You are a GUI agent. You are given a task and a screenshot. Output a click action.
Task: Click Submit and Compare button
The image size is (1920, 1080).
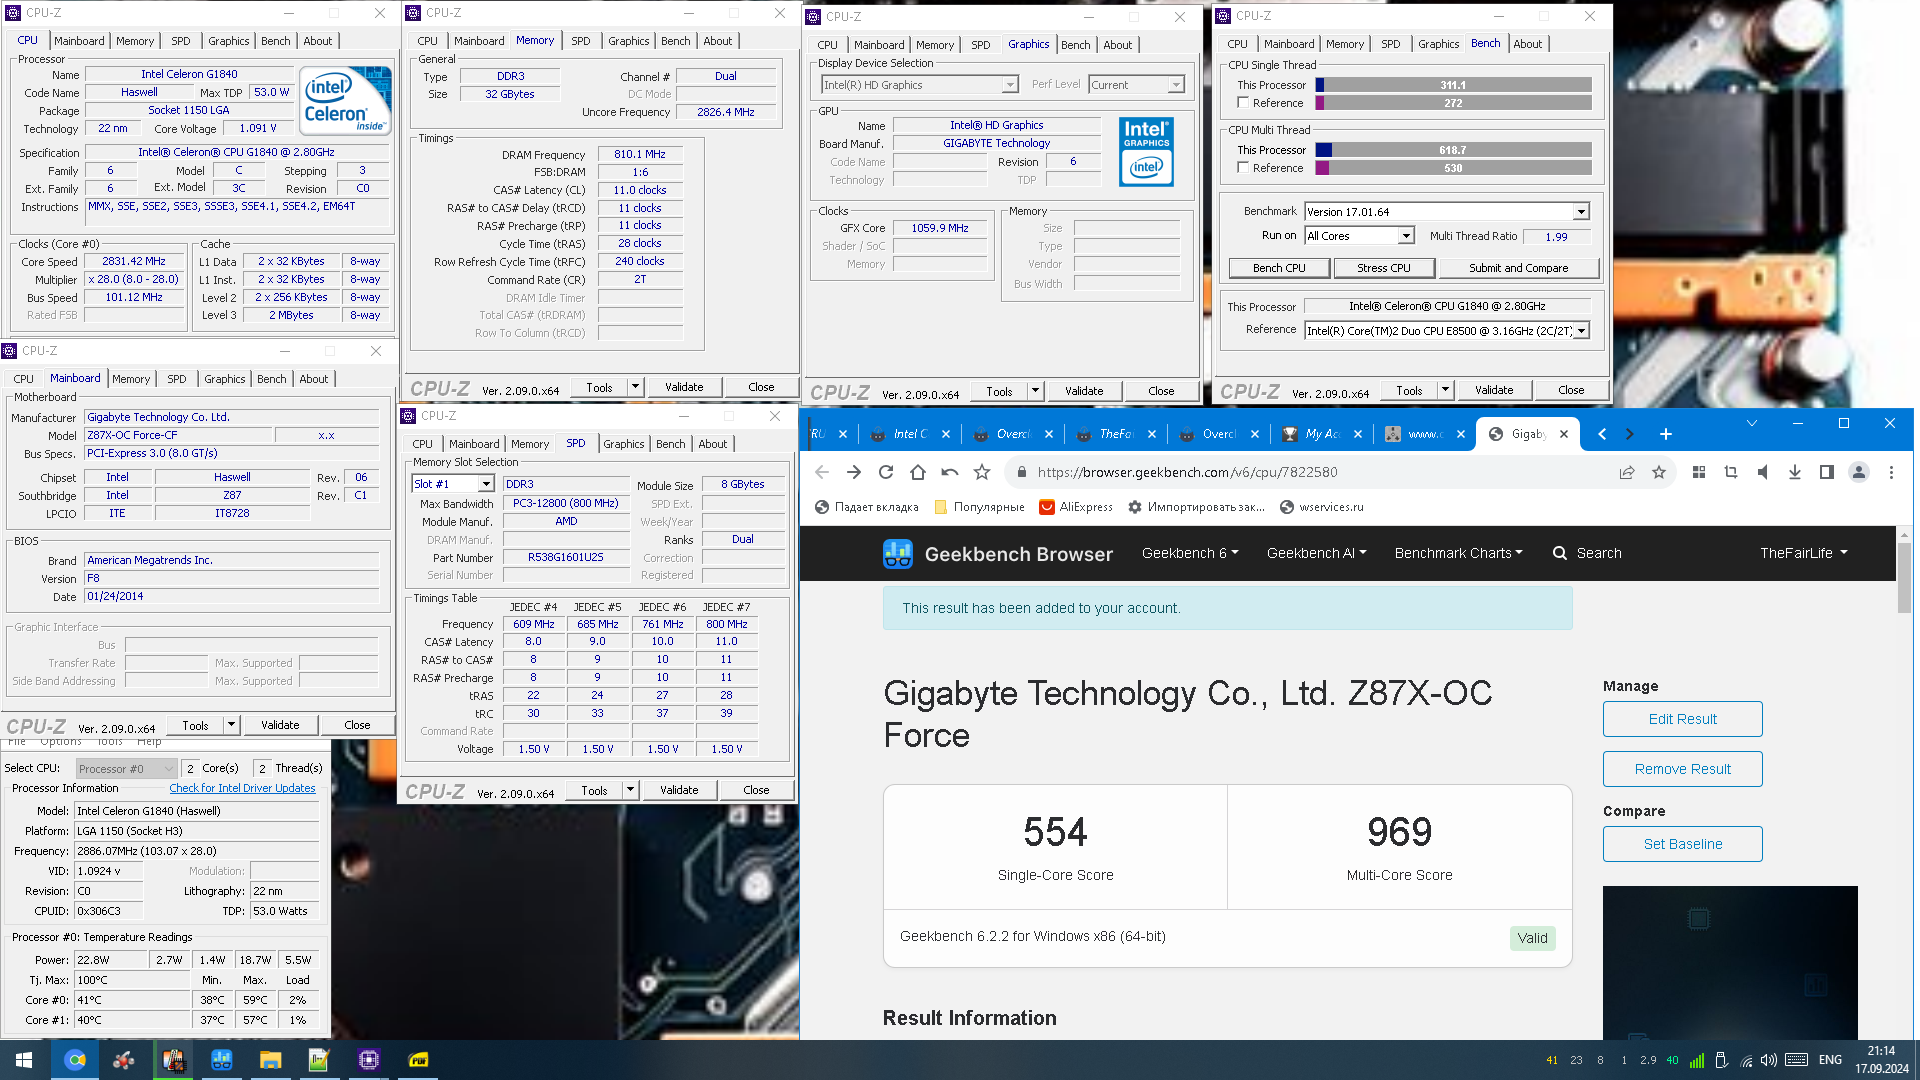(1518, 268)
